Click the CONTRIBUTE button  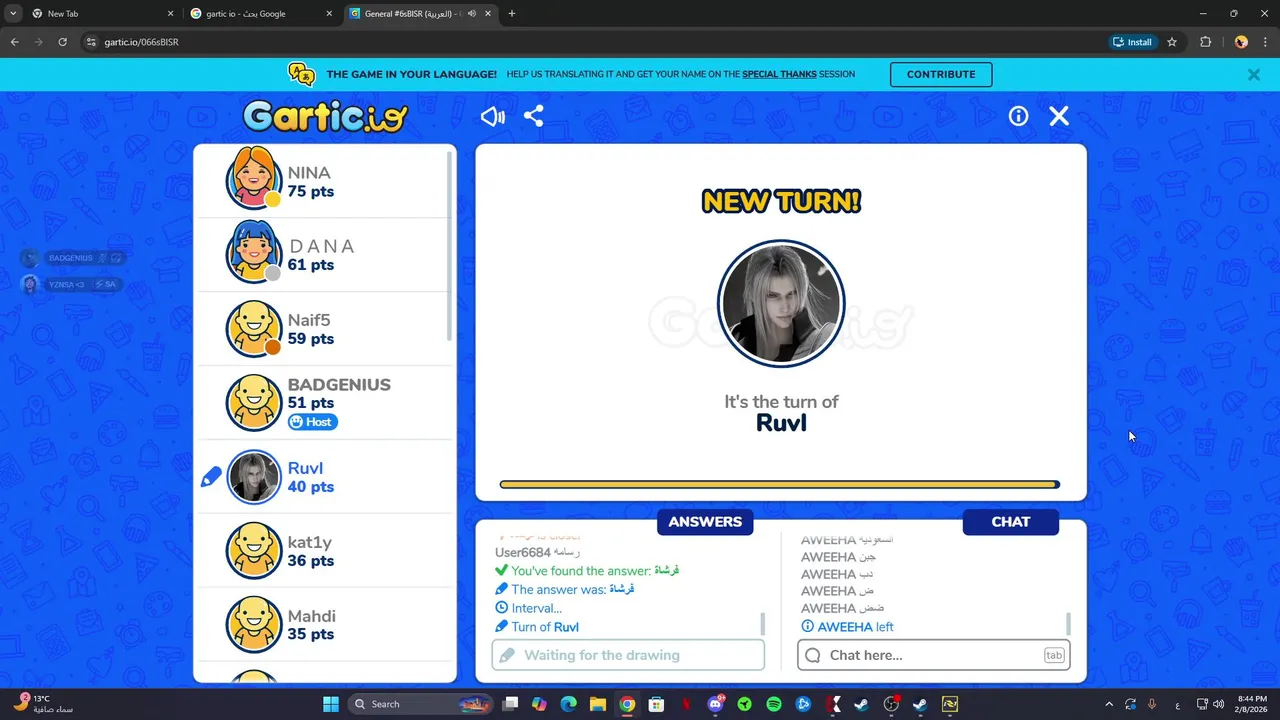coord(941,74)
